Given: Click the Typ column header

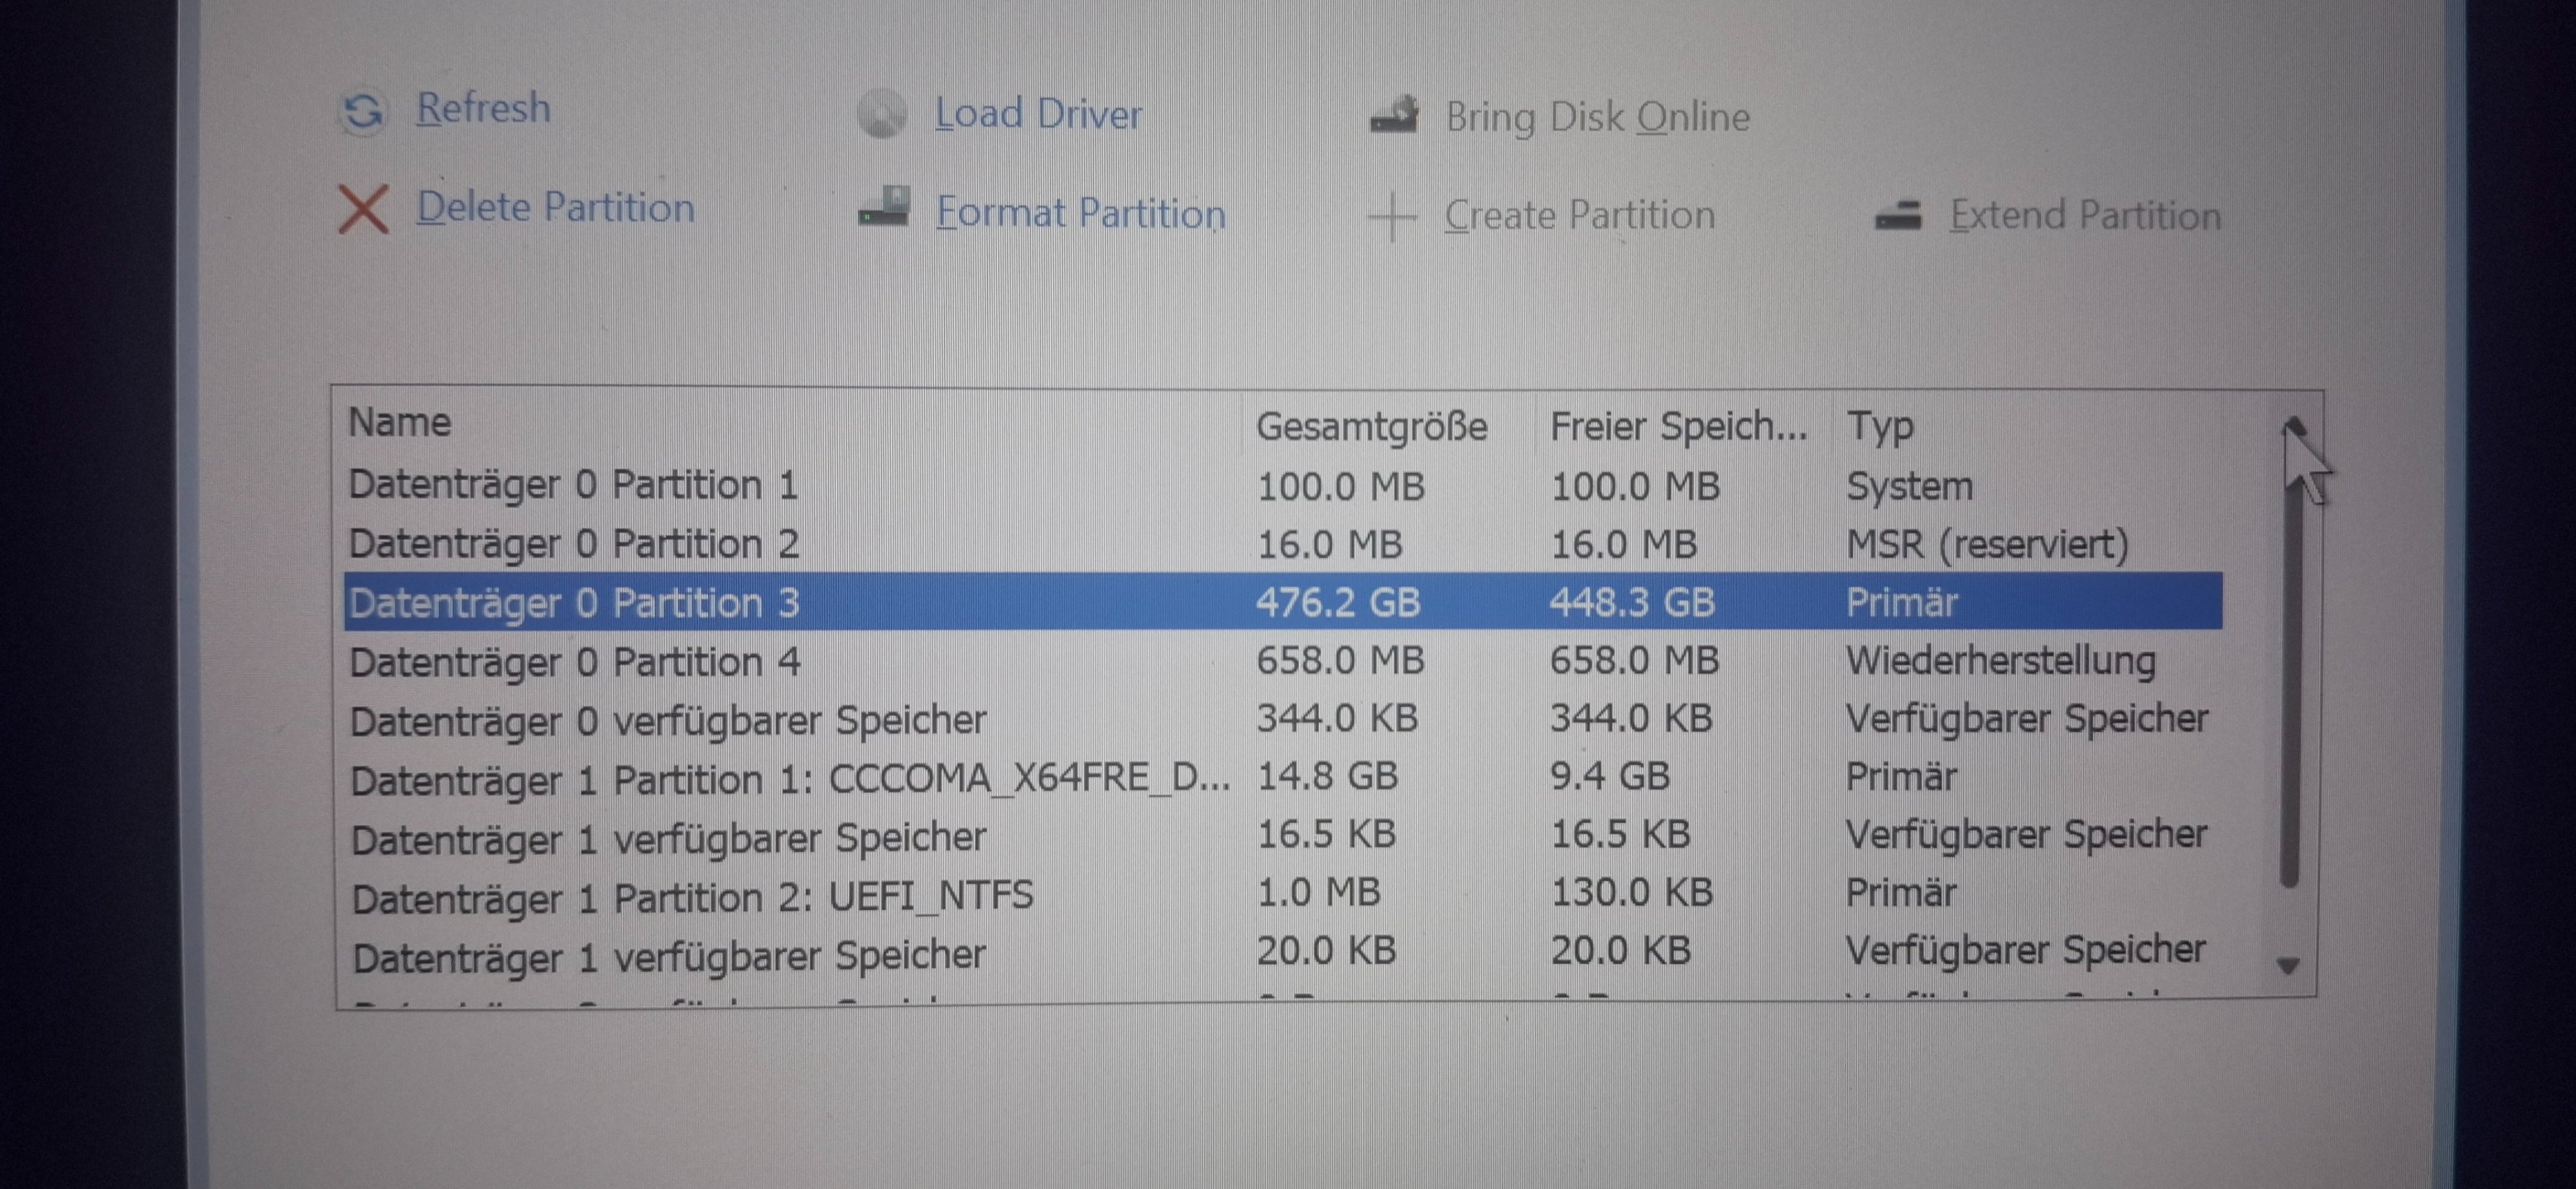Looking at the screenshot, I should (x=1879, y=427).
